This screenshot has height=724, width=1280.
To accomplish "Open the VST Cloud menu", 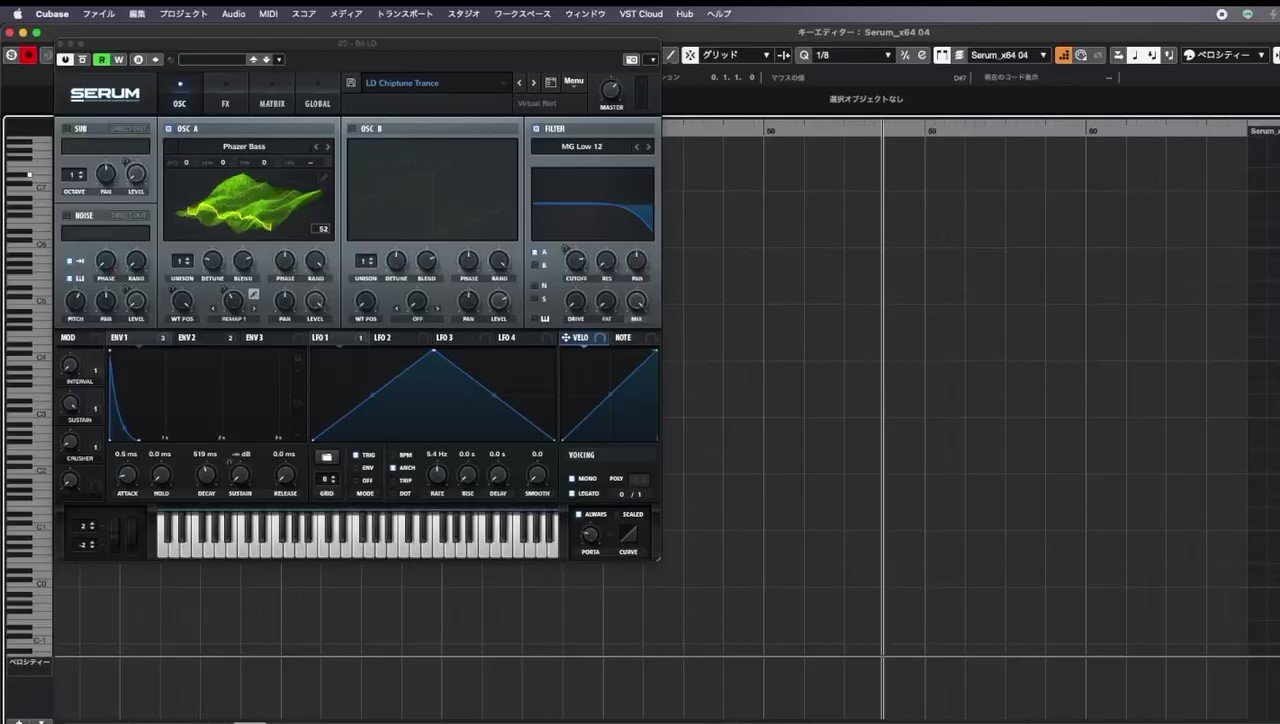I will (642, 14).
